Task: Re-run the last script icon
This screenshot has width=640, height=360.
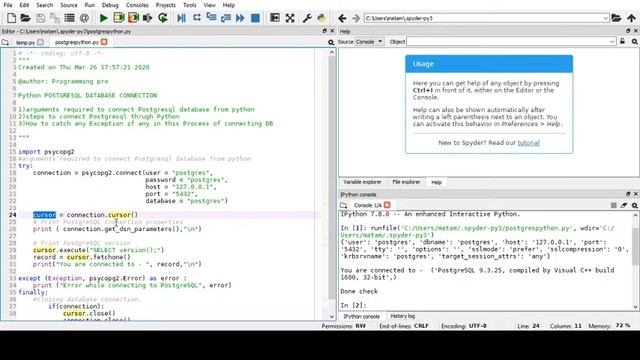Action: [162, 18]
